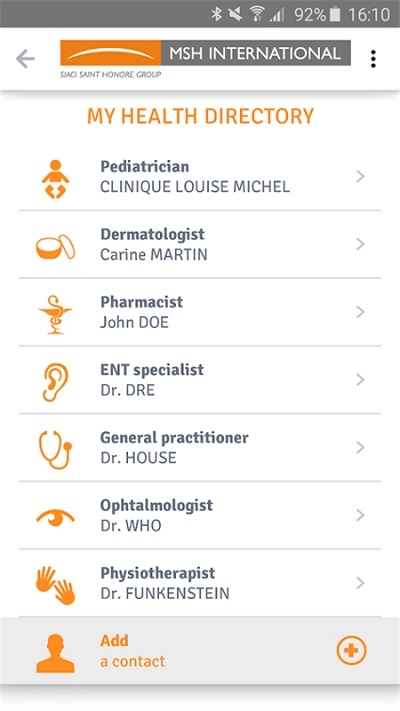Expand Pediatrician entry with its chevron
The height and width of the screenshot is (711, 400).
coord(361,176)
